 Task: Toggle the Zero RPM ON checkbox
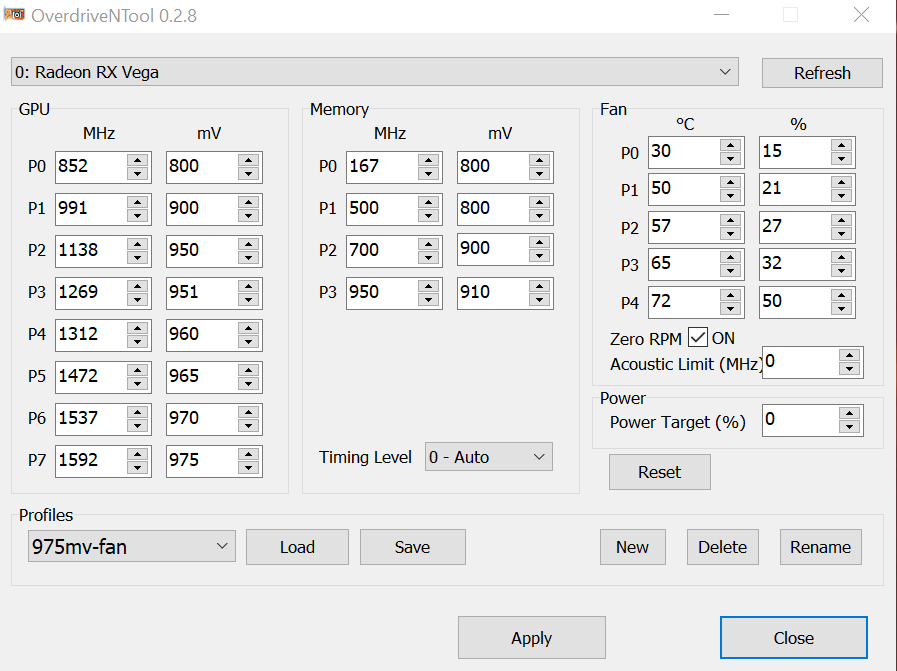(697, 338)
